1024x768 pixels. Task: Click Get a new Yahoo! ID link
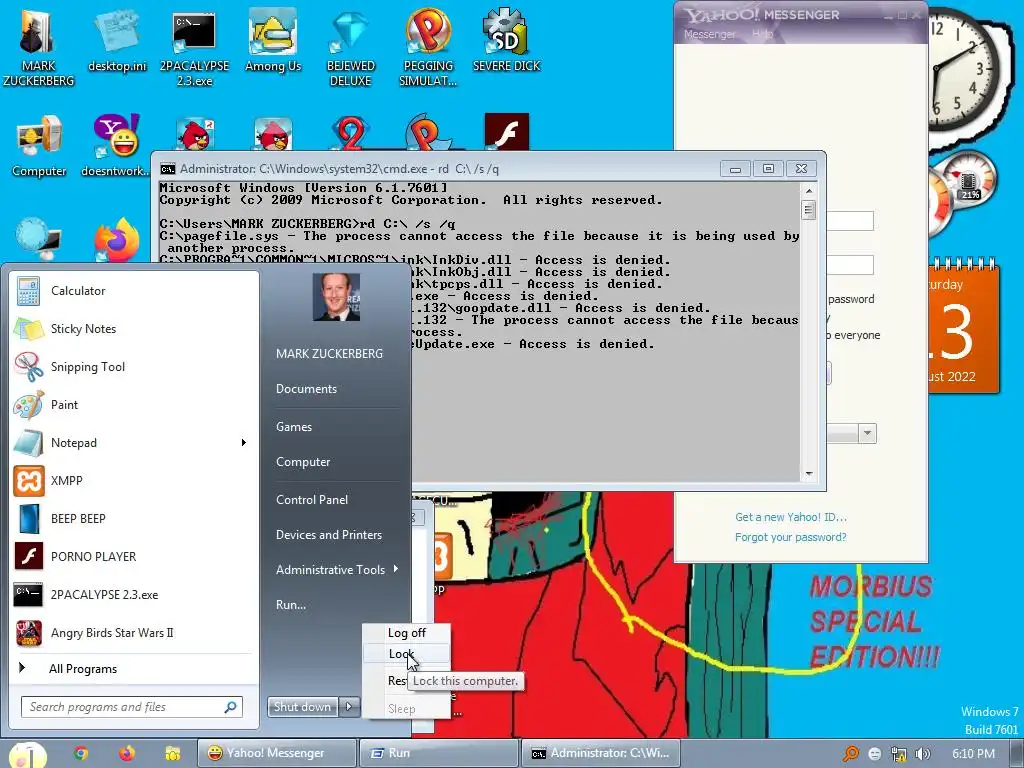[790, 517]
